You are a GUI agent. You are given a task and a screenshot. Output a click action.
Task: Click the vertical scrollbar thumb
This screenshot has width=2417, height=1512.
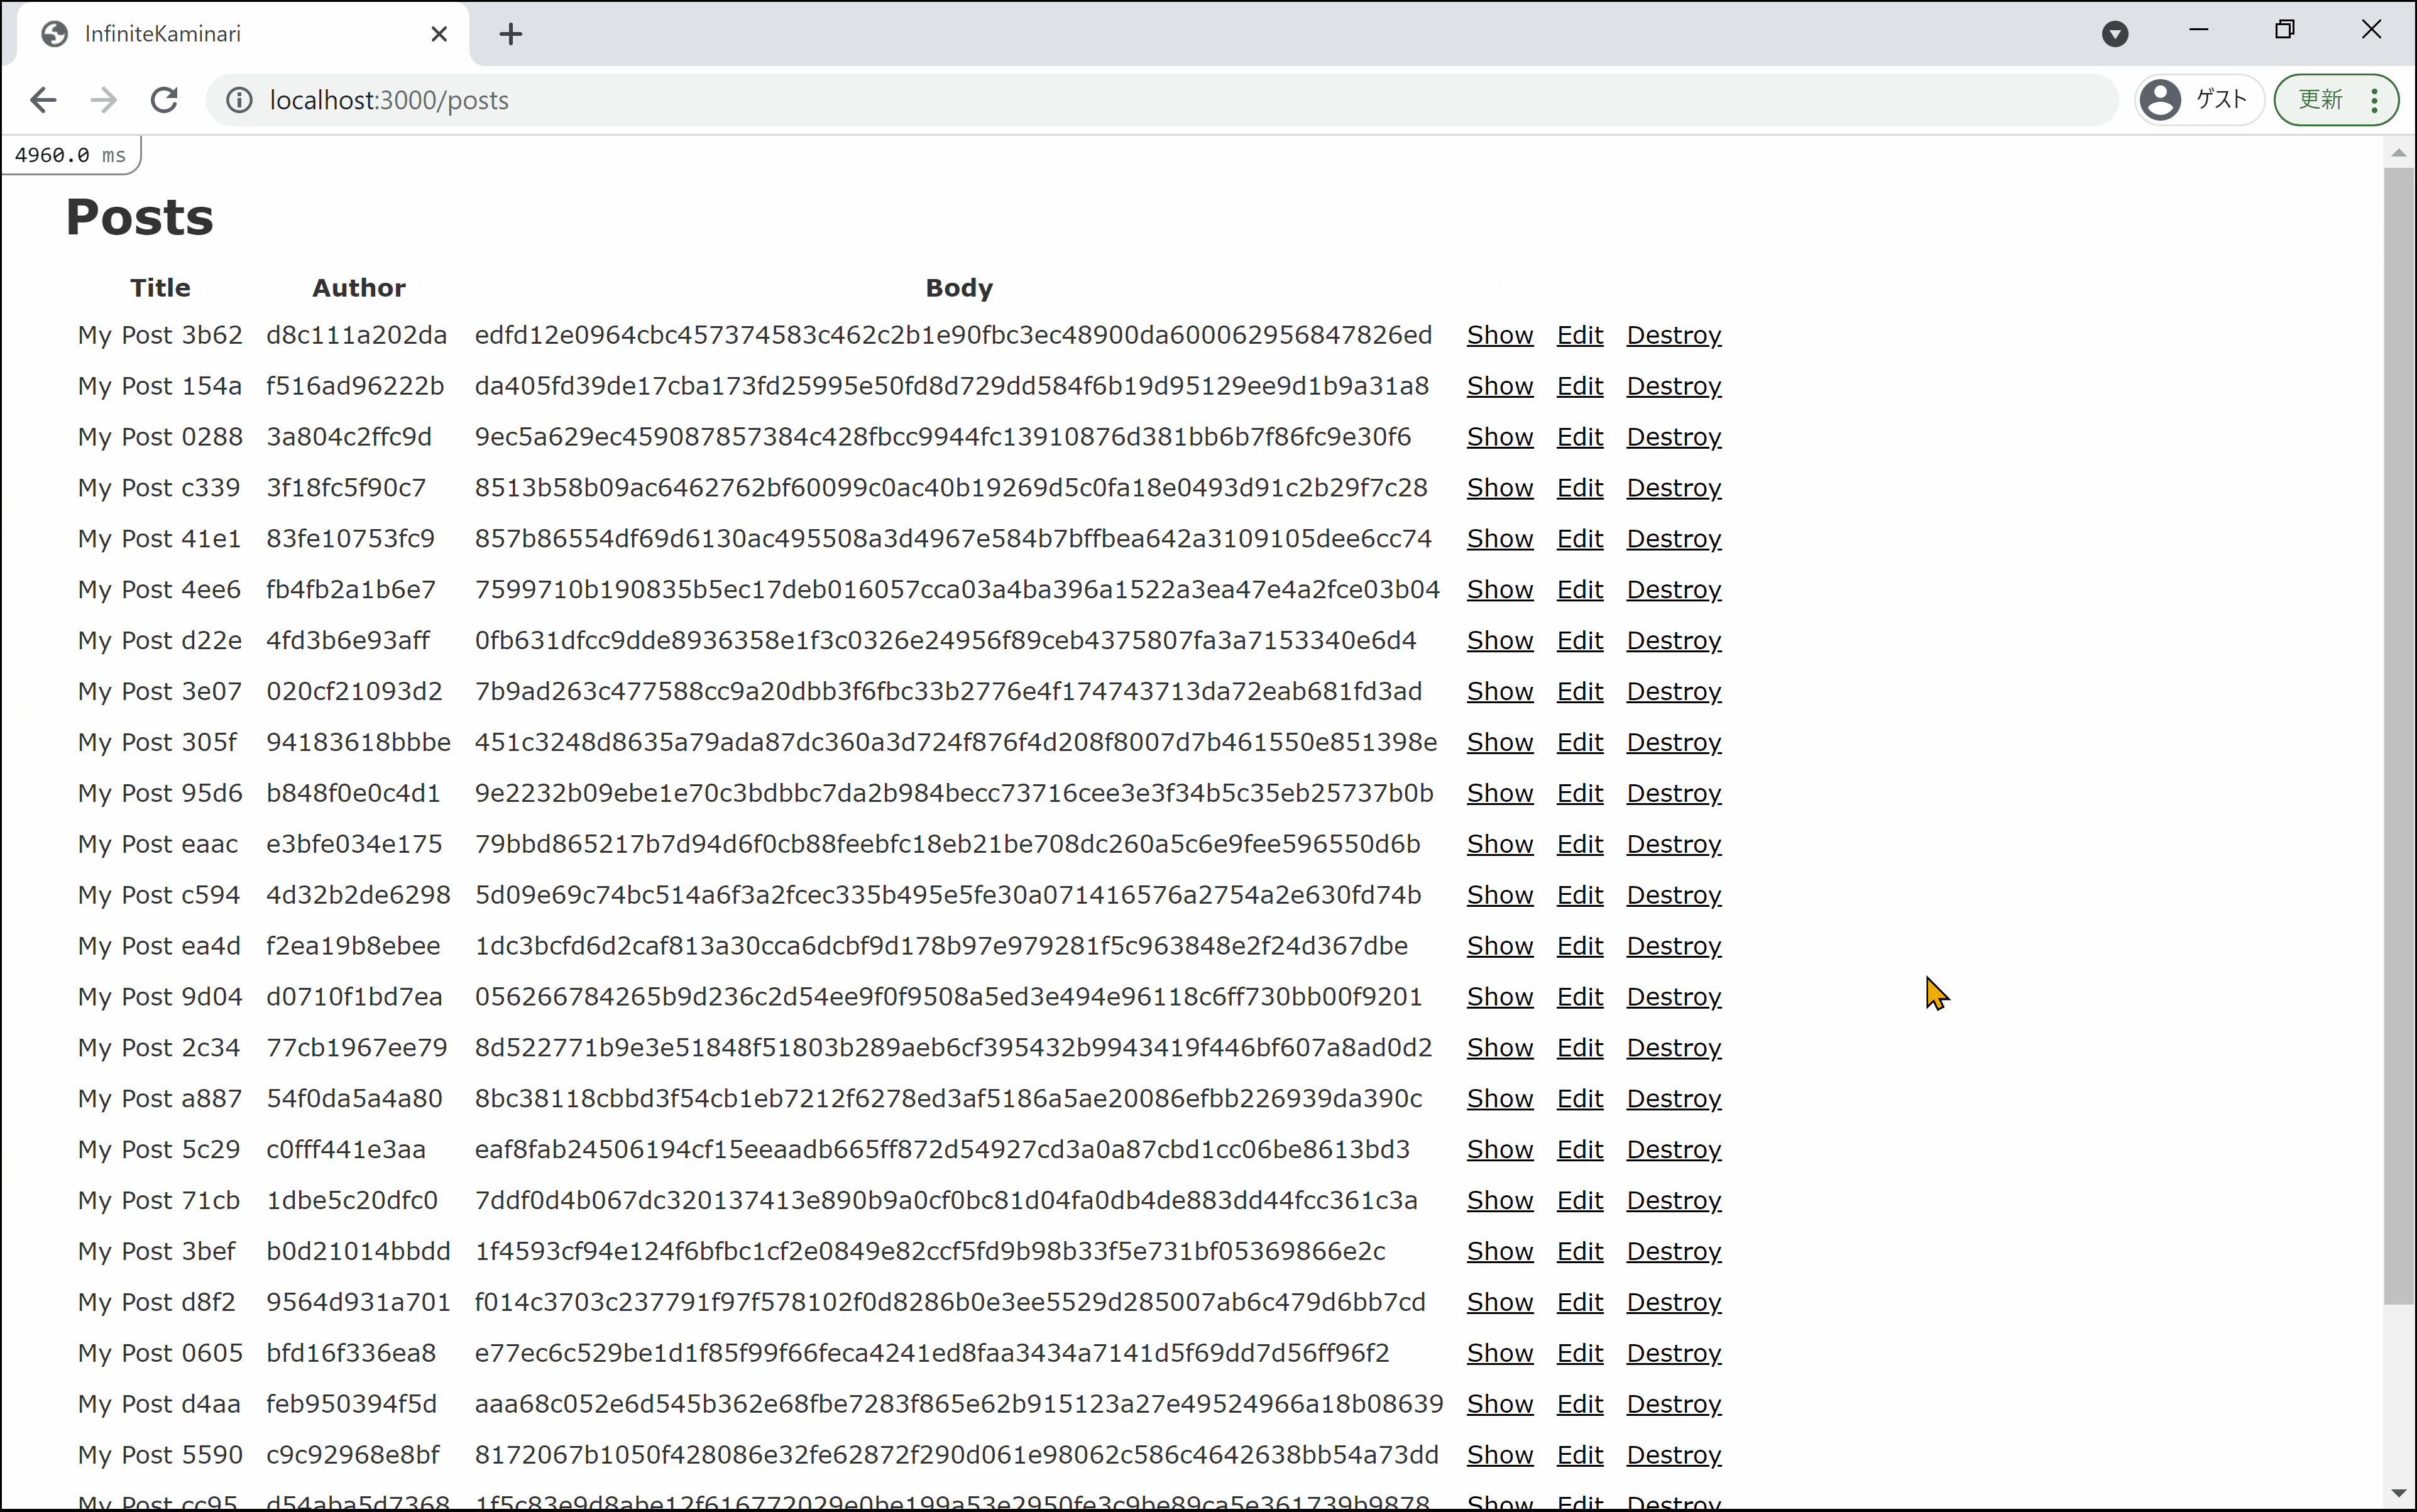click(2398, 735)
